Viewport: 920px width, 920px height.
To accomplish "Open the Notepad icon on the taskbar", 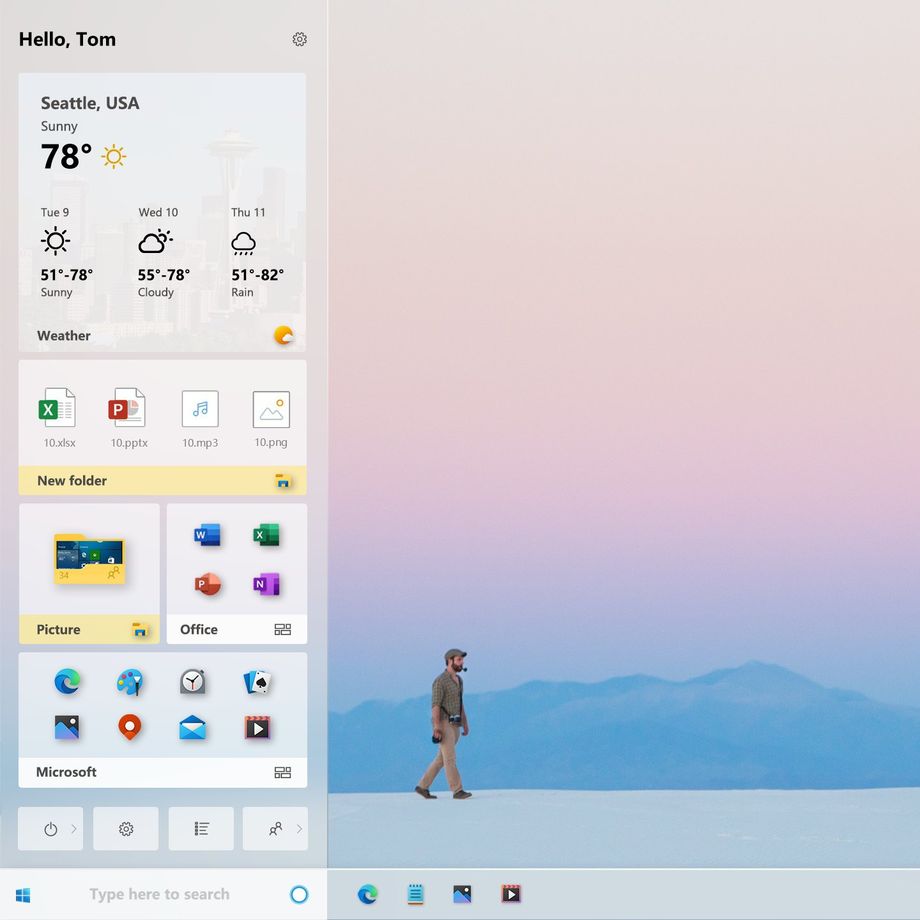I will (x=415, y=894).
